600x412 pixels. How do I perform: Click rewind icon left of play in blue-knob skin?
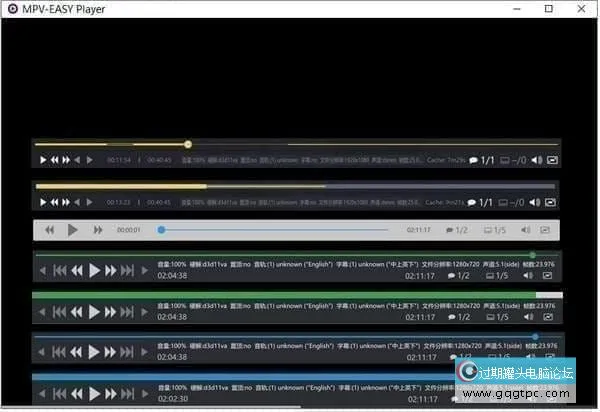point(76,353)
